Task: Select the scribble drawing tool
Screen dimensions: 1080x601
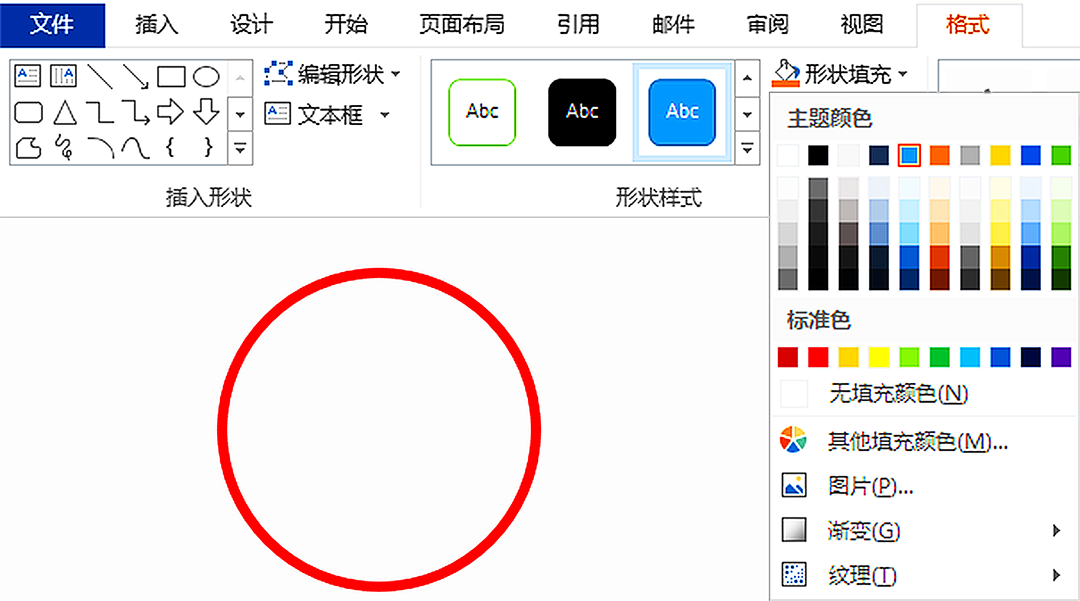Action: pyautogui.click(x=64, y=147)
